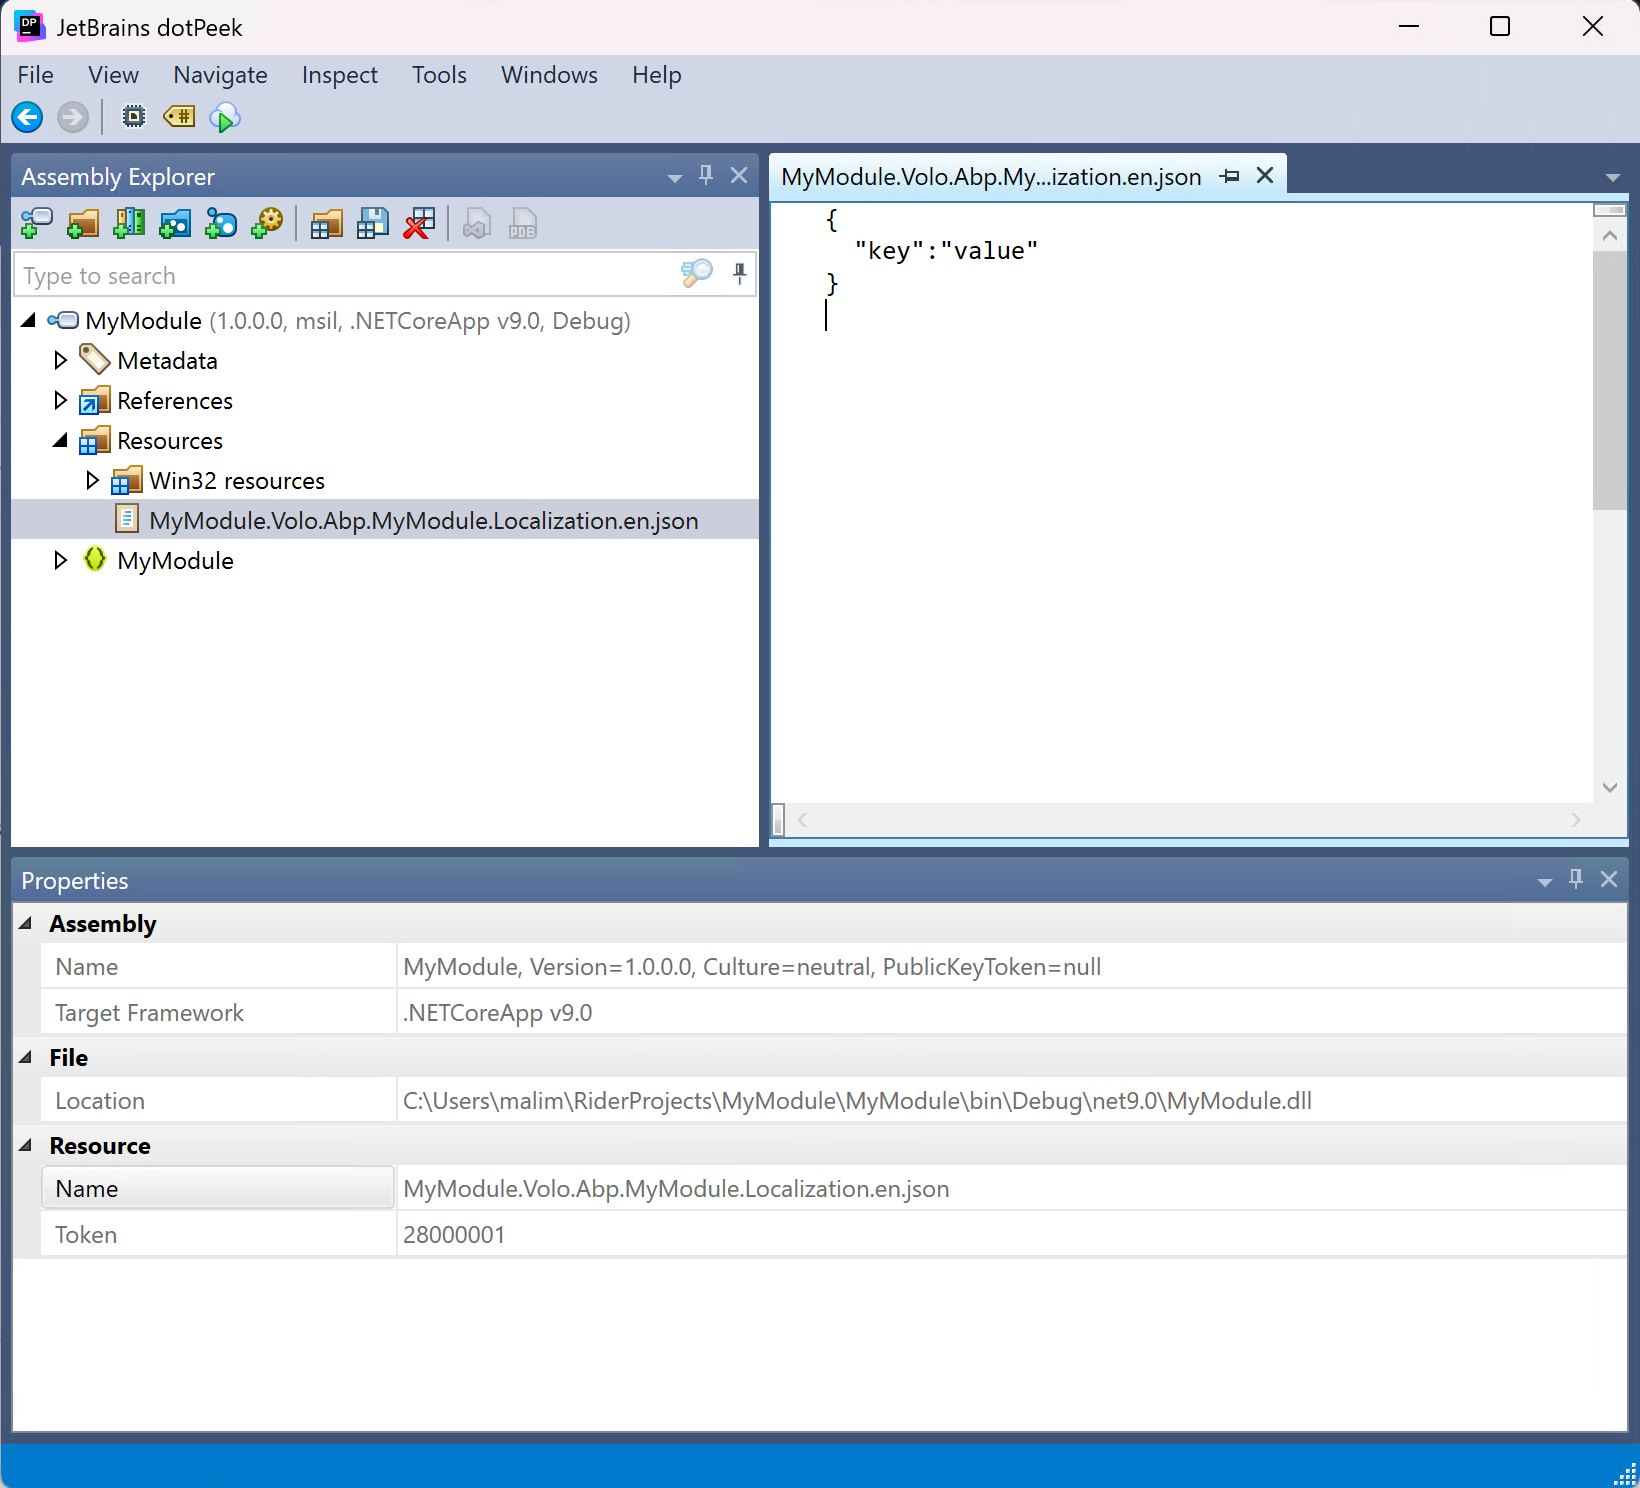Collapse the Resource properties section
Image resolution: width=1640 pixels, height=1488 pixels.
25,1145
